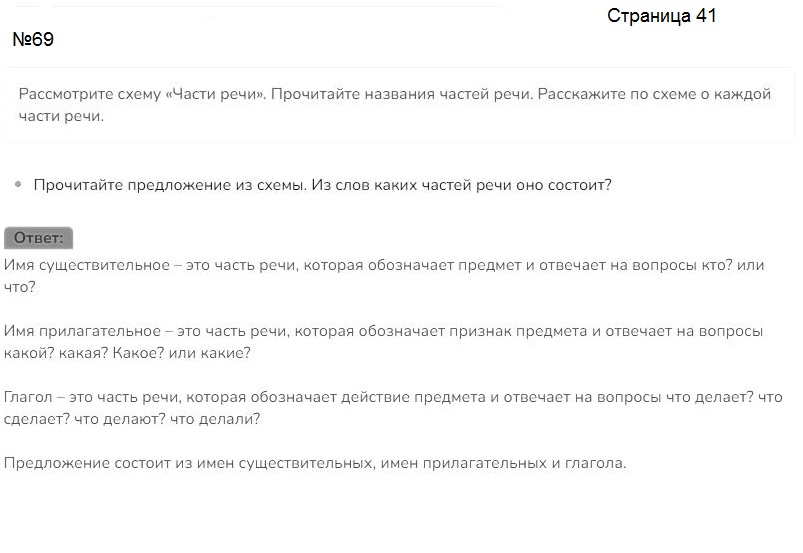Click the text какой? какая? Какое? или какие?
This screenshot has height=553, width=803.
pyautogui.click(x=127, y=353)
